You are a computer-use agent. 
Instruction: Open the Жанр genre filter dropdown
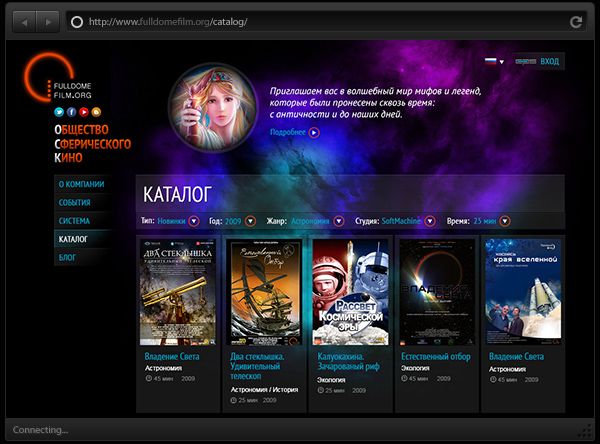pyautogui.click(x=337, y=221)
